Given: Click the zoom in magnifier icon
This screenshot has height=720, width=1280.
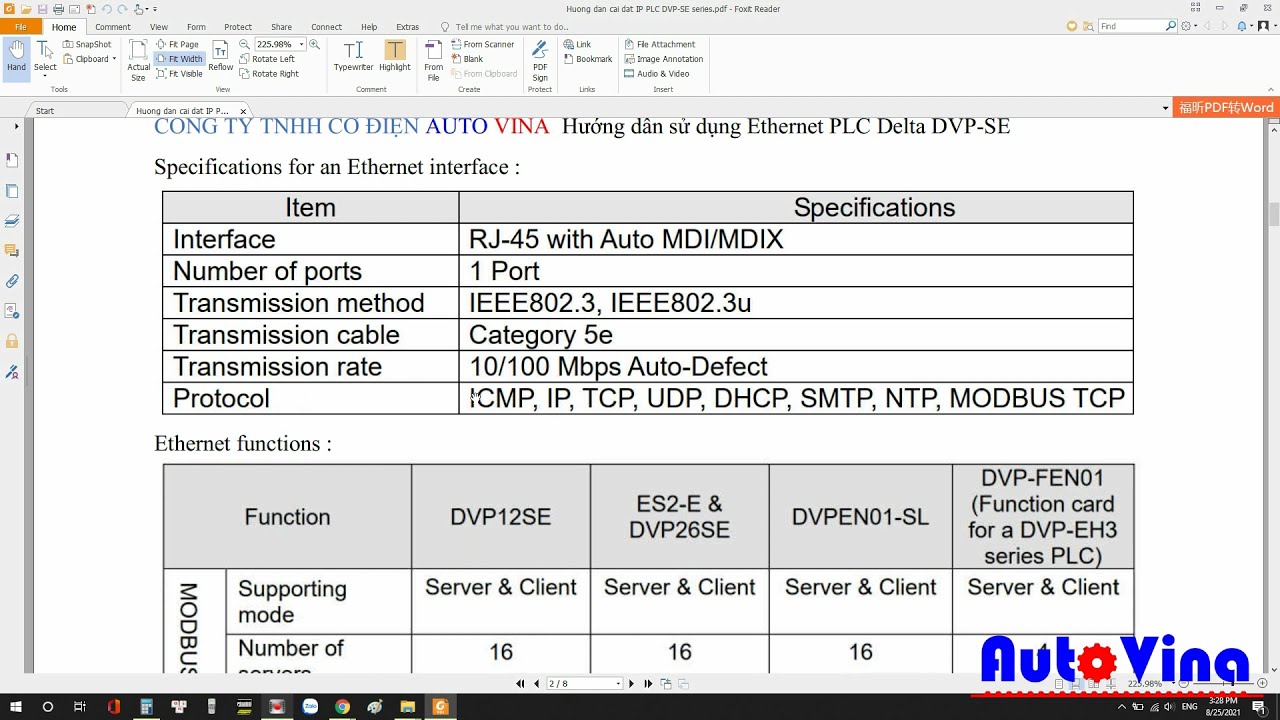Looking at the screenshot, I should click(x=314, y=44).
